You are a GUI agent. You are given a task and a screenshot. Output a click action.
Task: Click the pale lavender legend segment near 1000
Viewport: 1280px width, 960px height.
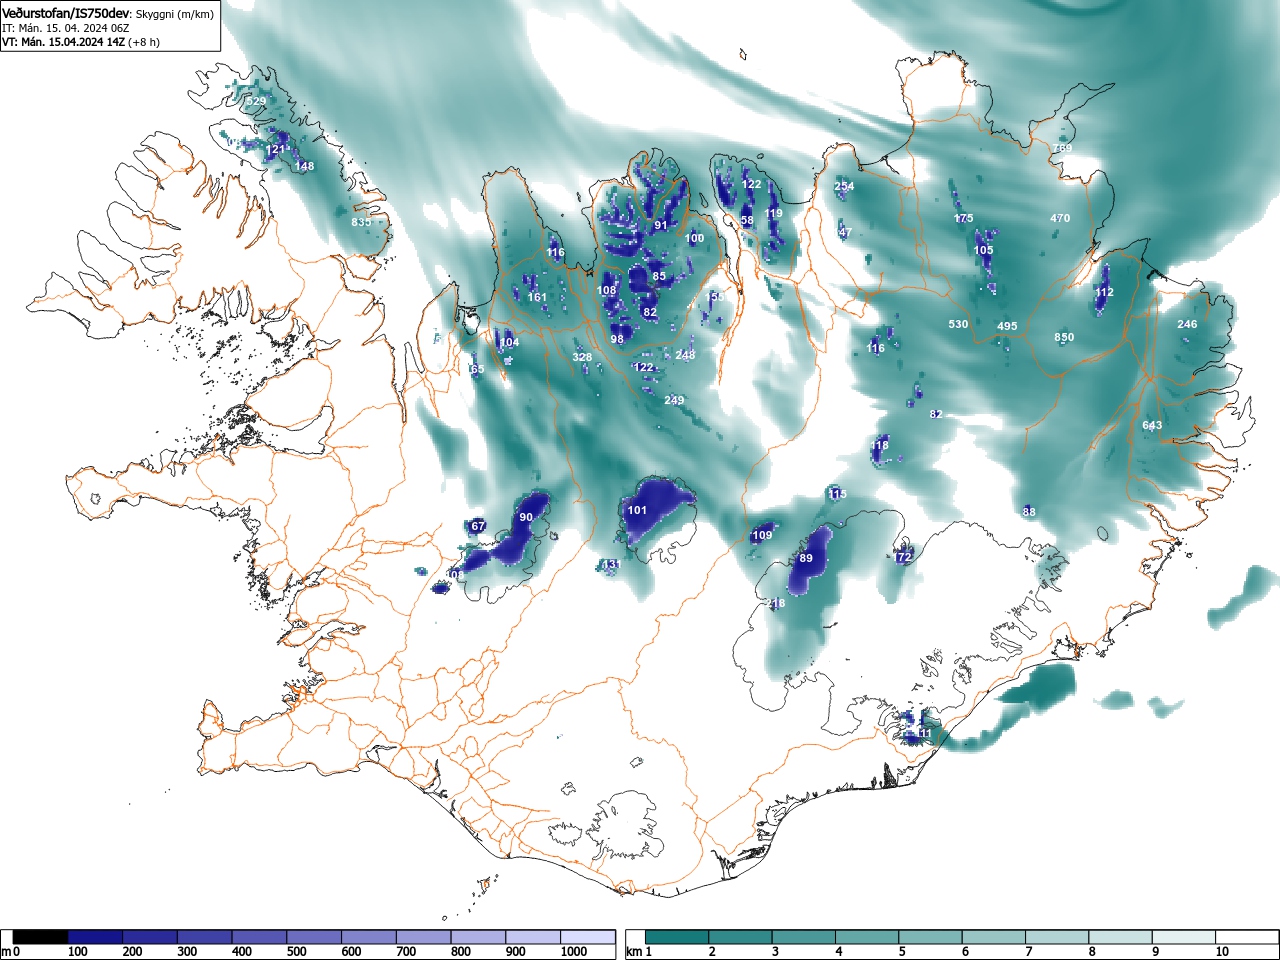point(587,937)
